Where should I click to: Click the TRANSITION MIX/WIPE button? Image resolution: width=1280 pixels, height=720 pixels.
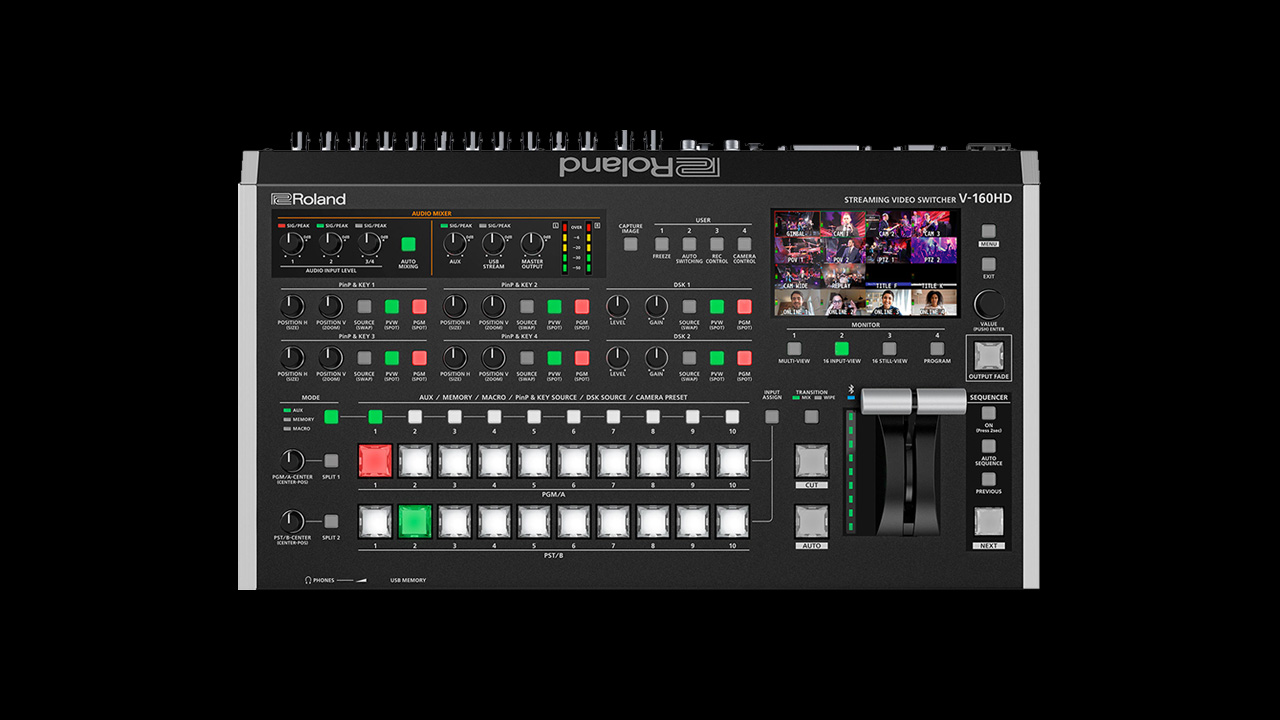tap(811, 417)
